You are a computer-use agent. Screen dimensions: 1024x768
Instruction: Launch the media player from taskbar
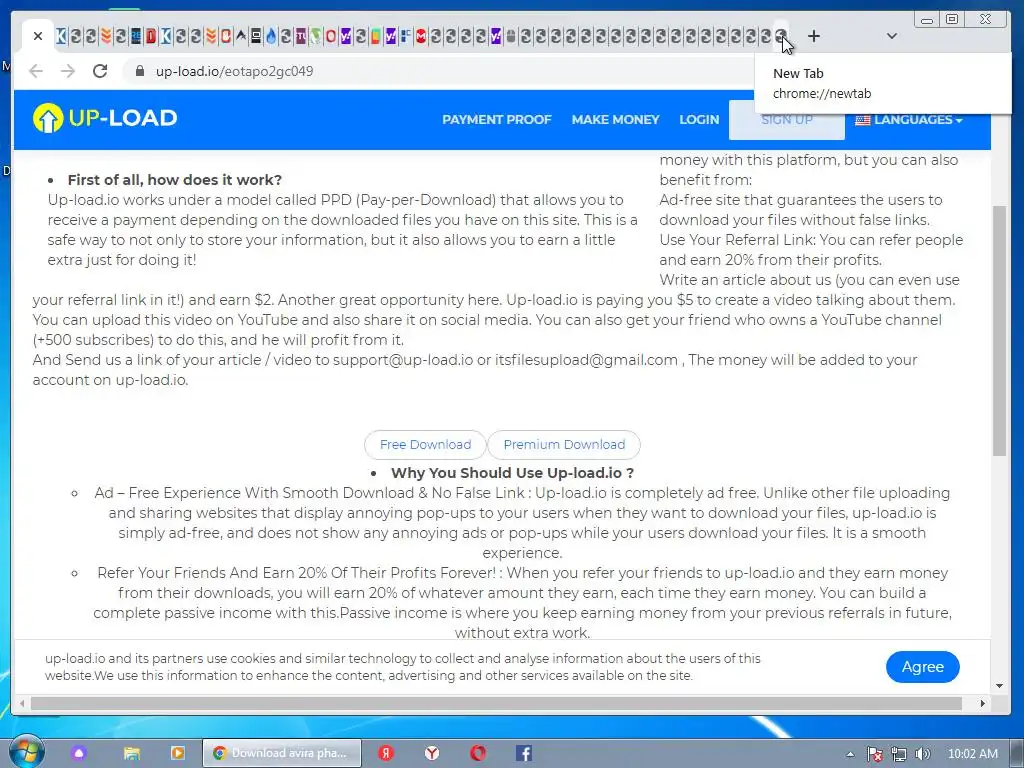click(178, 753)
